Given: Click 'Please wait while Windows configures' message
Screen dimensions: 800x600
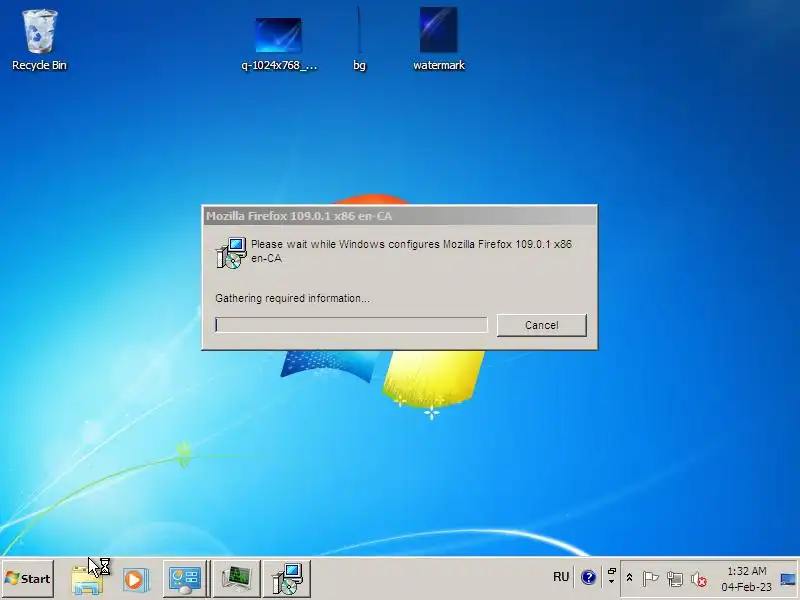Looking at the screenshot, I should [x=411, y=251].
